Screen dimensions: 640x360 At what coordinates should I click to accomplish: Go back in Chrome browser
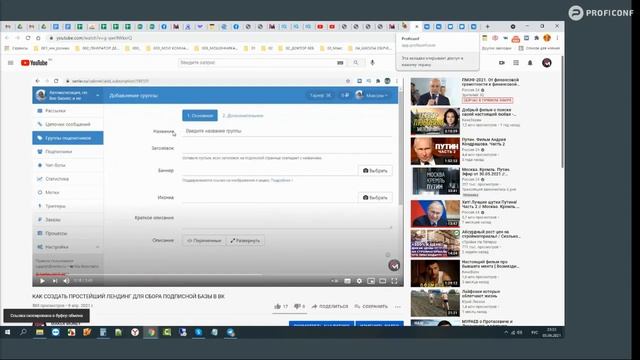[7, 38]
